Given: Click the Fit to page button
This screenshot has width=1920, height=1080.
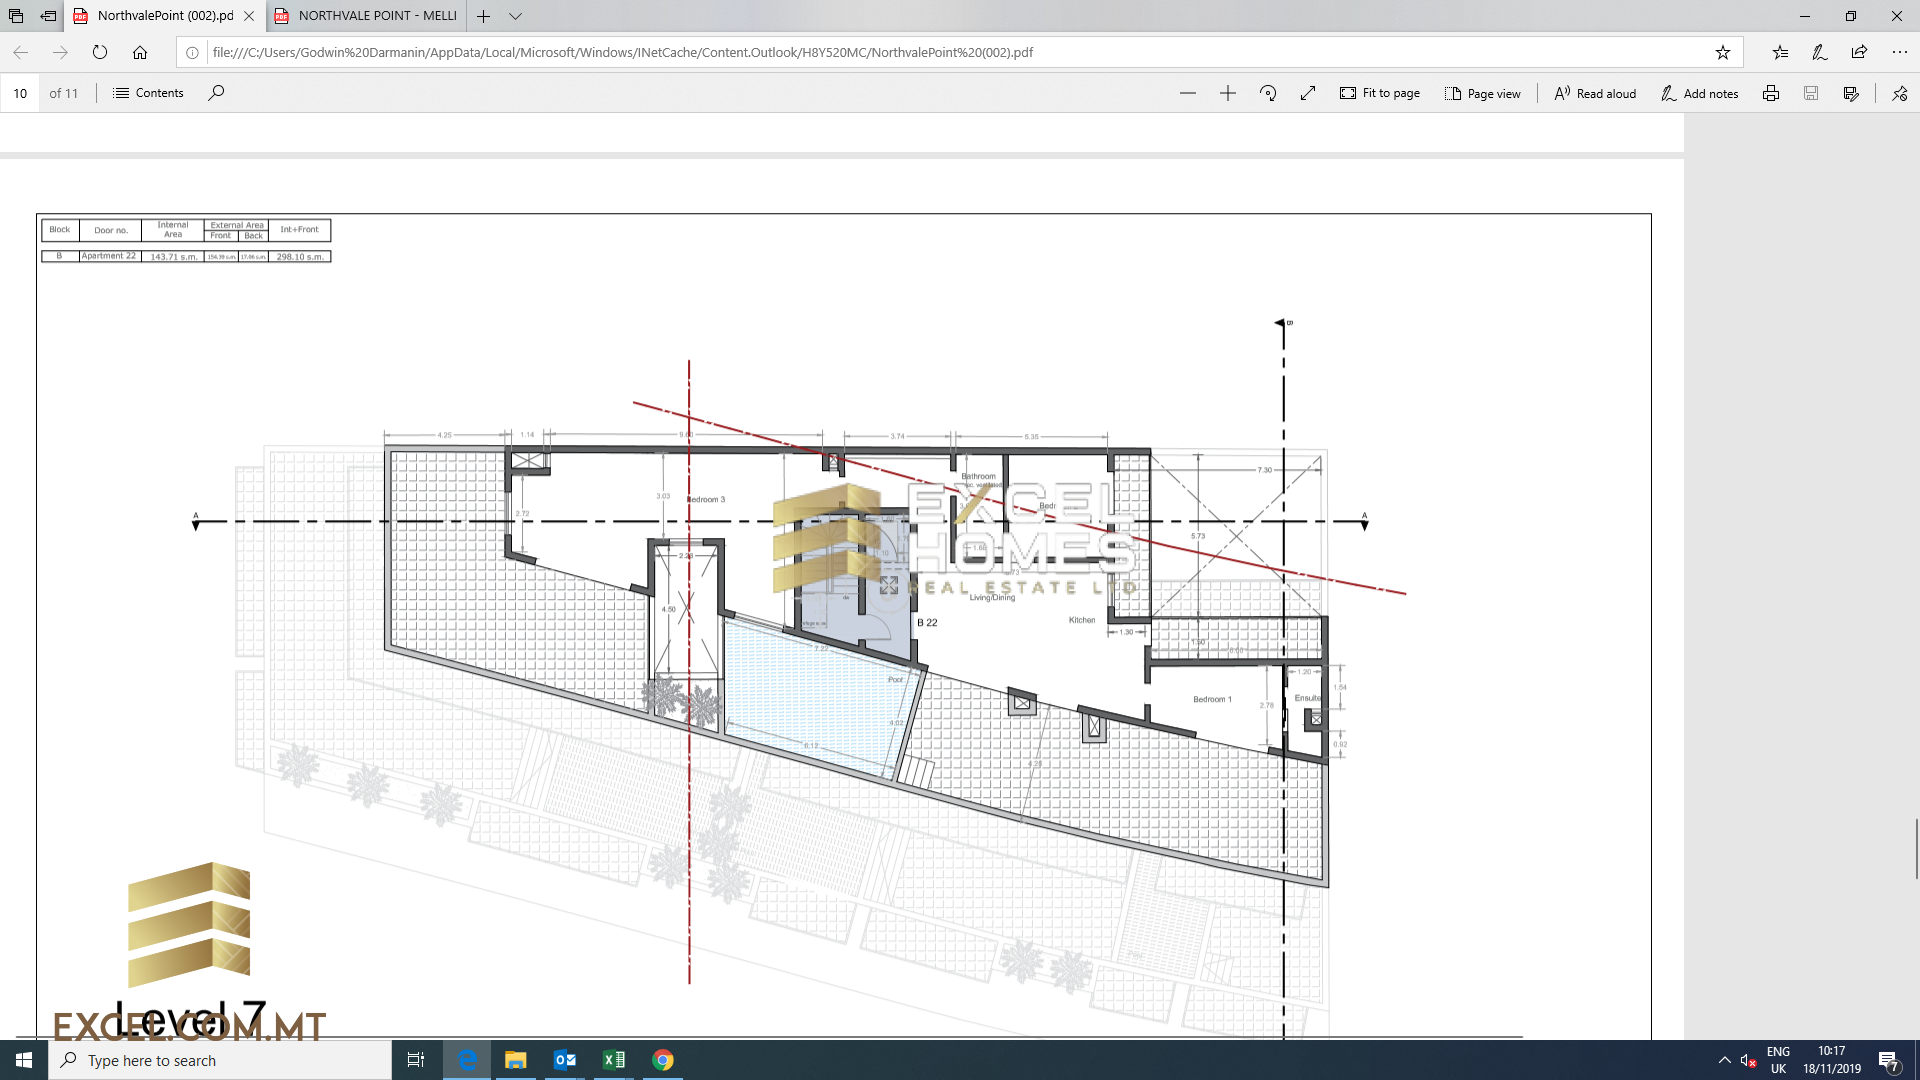Looking at the screenshot, I should [1382, 92].
